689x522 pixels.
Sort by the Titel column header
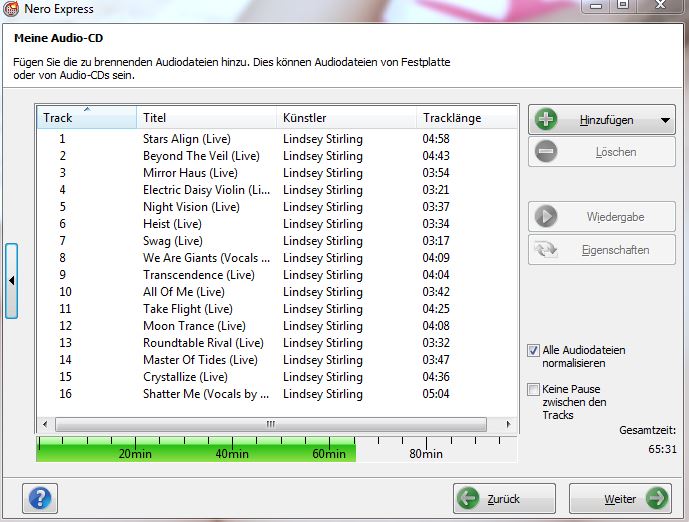[207, 117]
